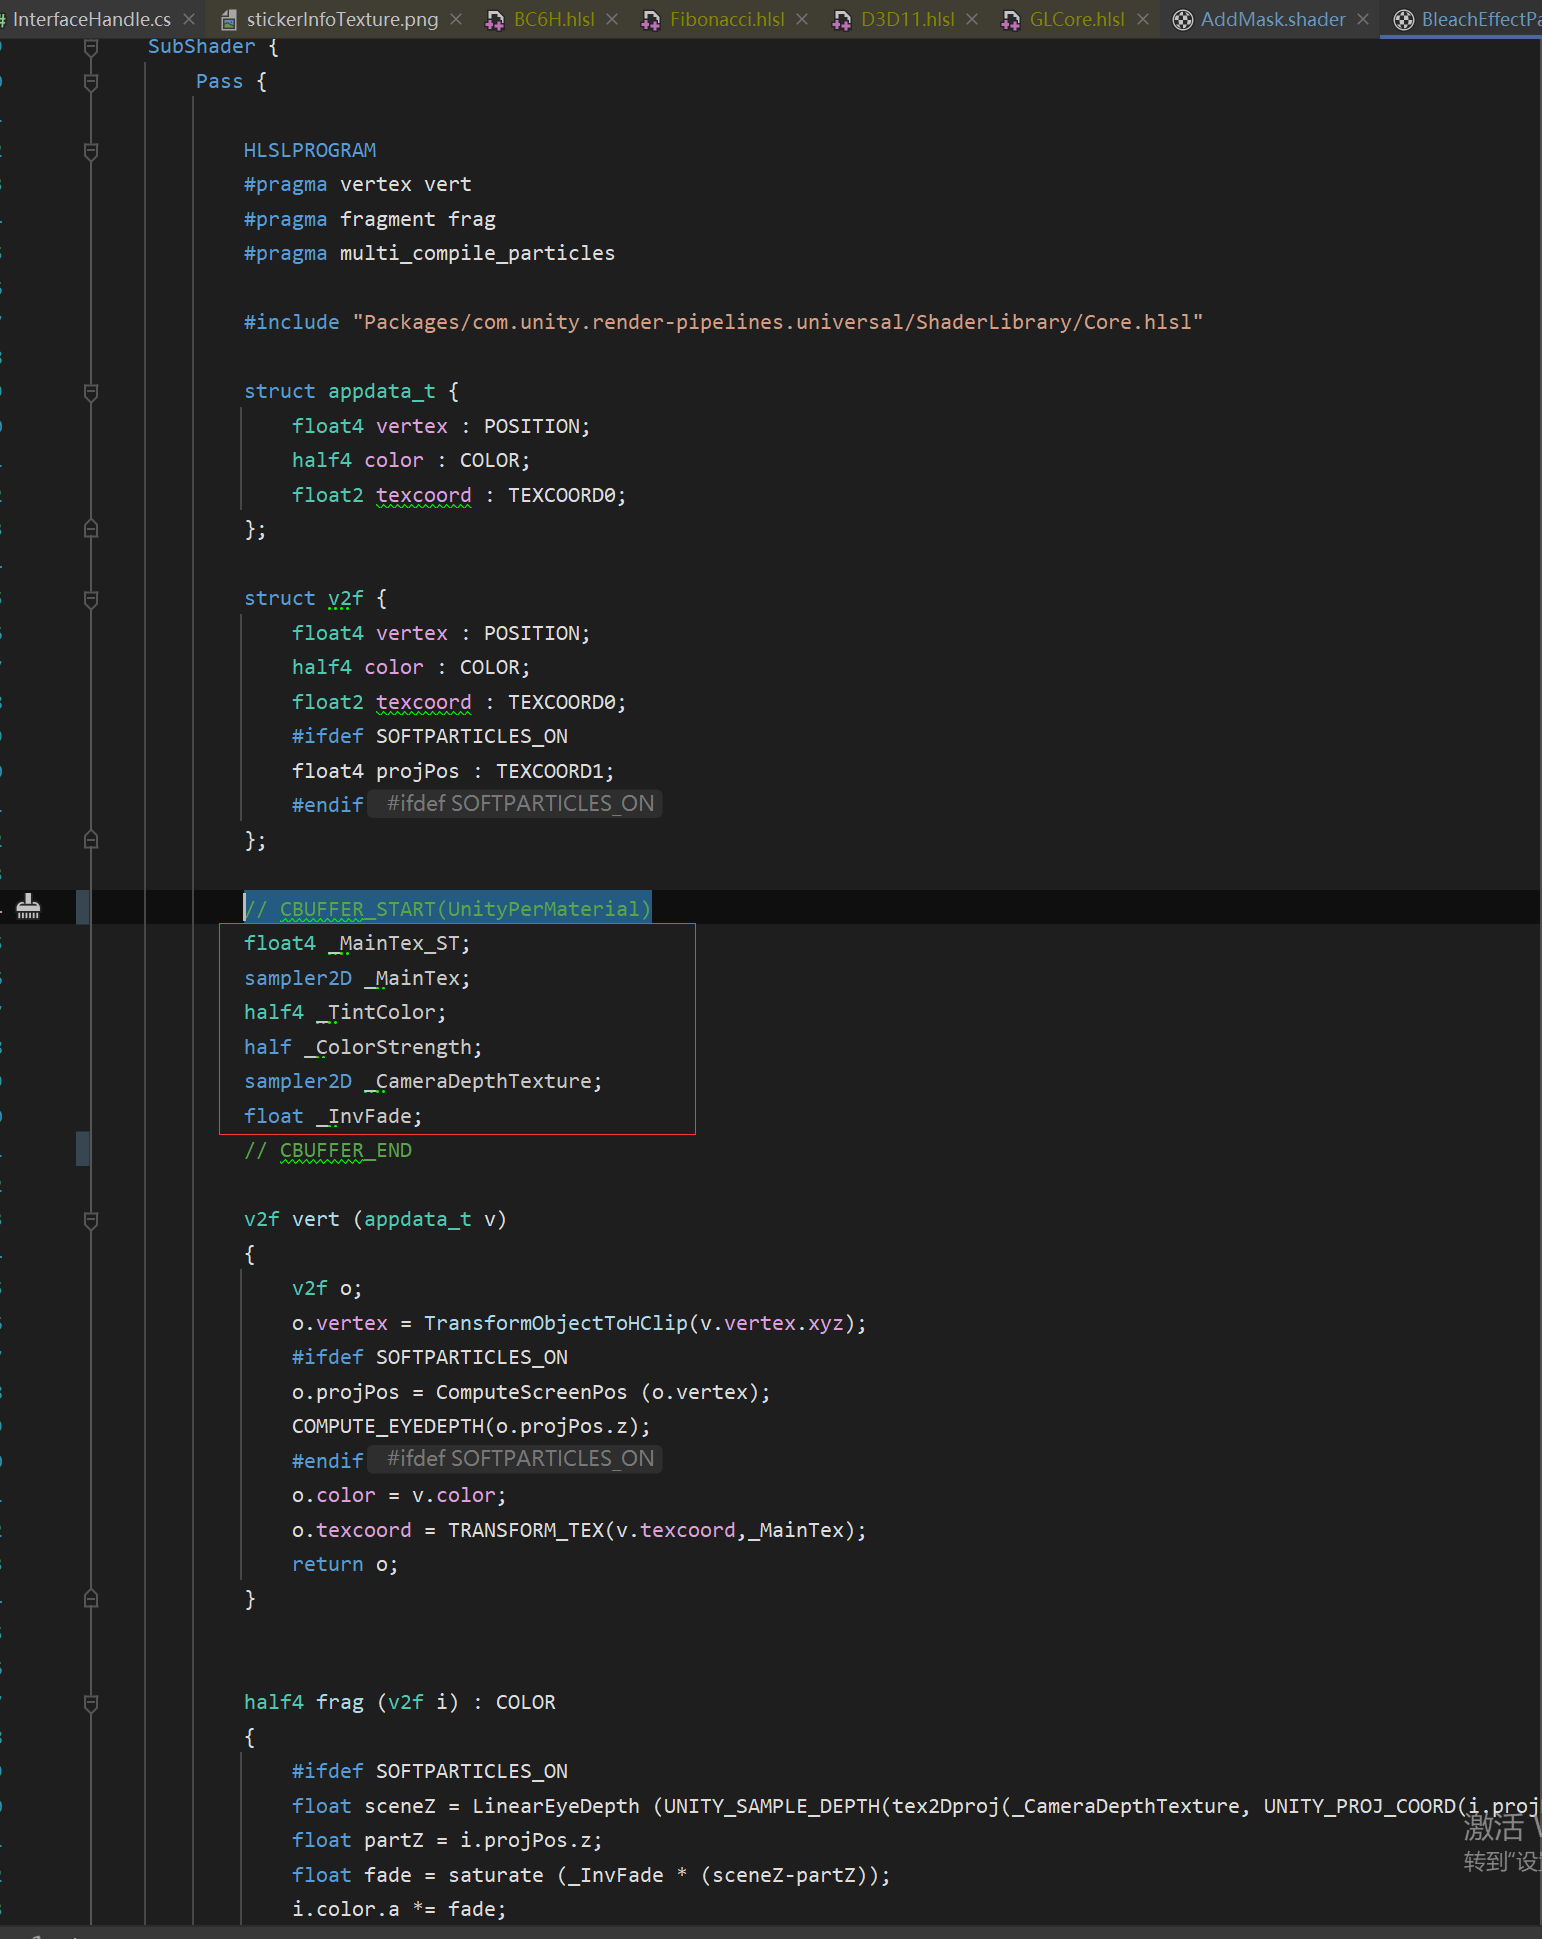Click the "half _ColorStrength;" declaration
1542x1939 pixels.
click(x=363, y=1047)
